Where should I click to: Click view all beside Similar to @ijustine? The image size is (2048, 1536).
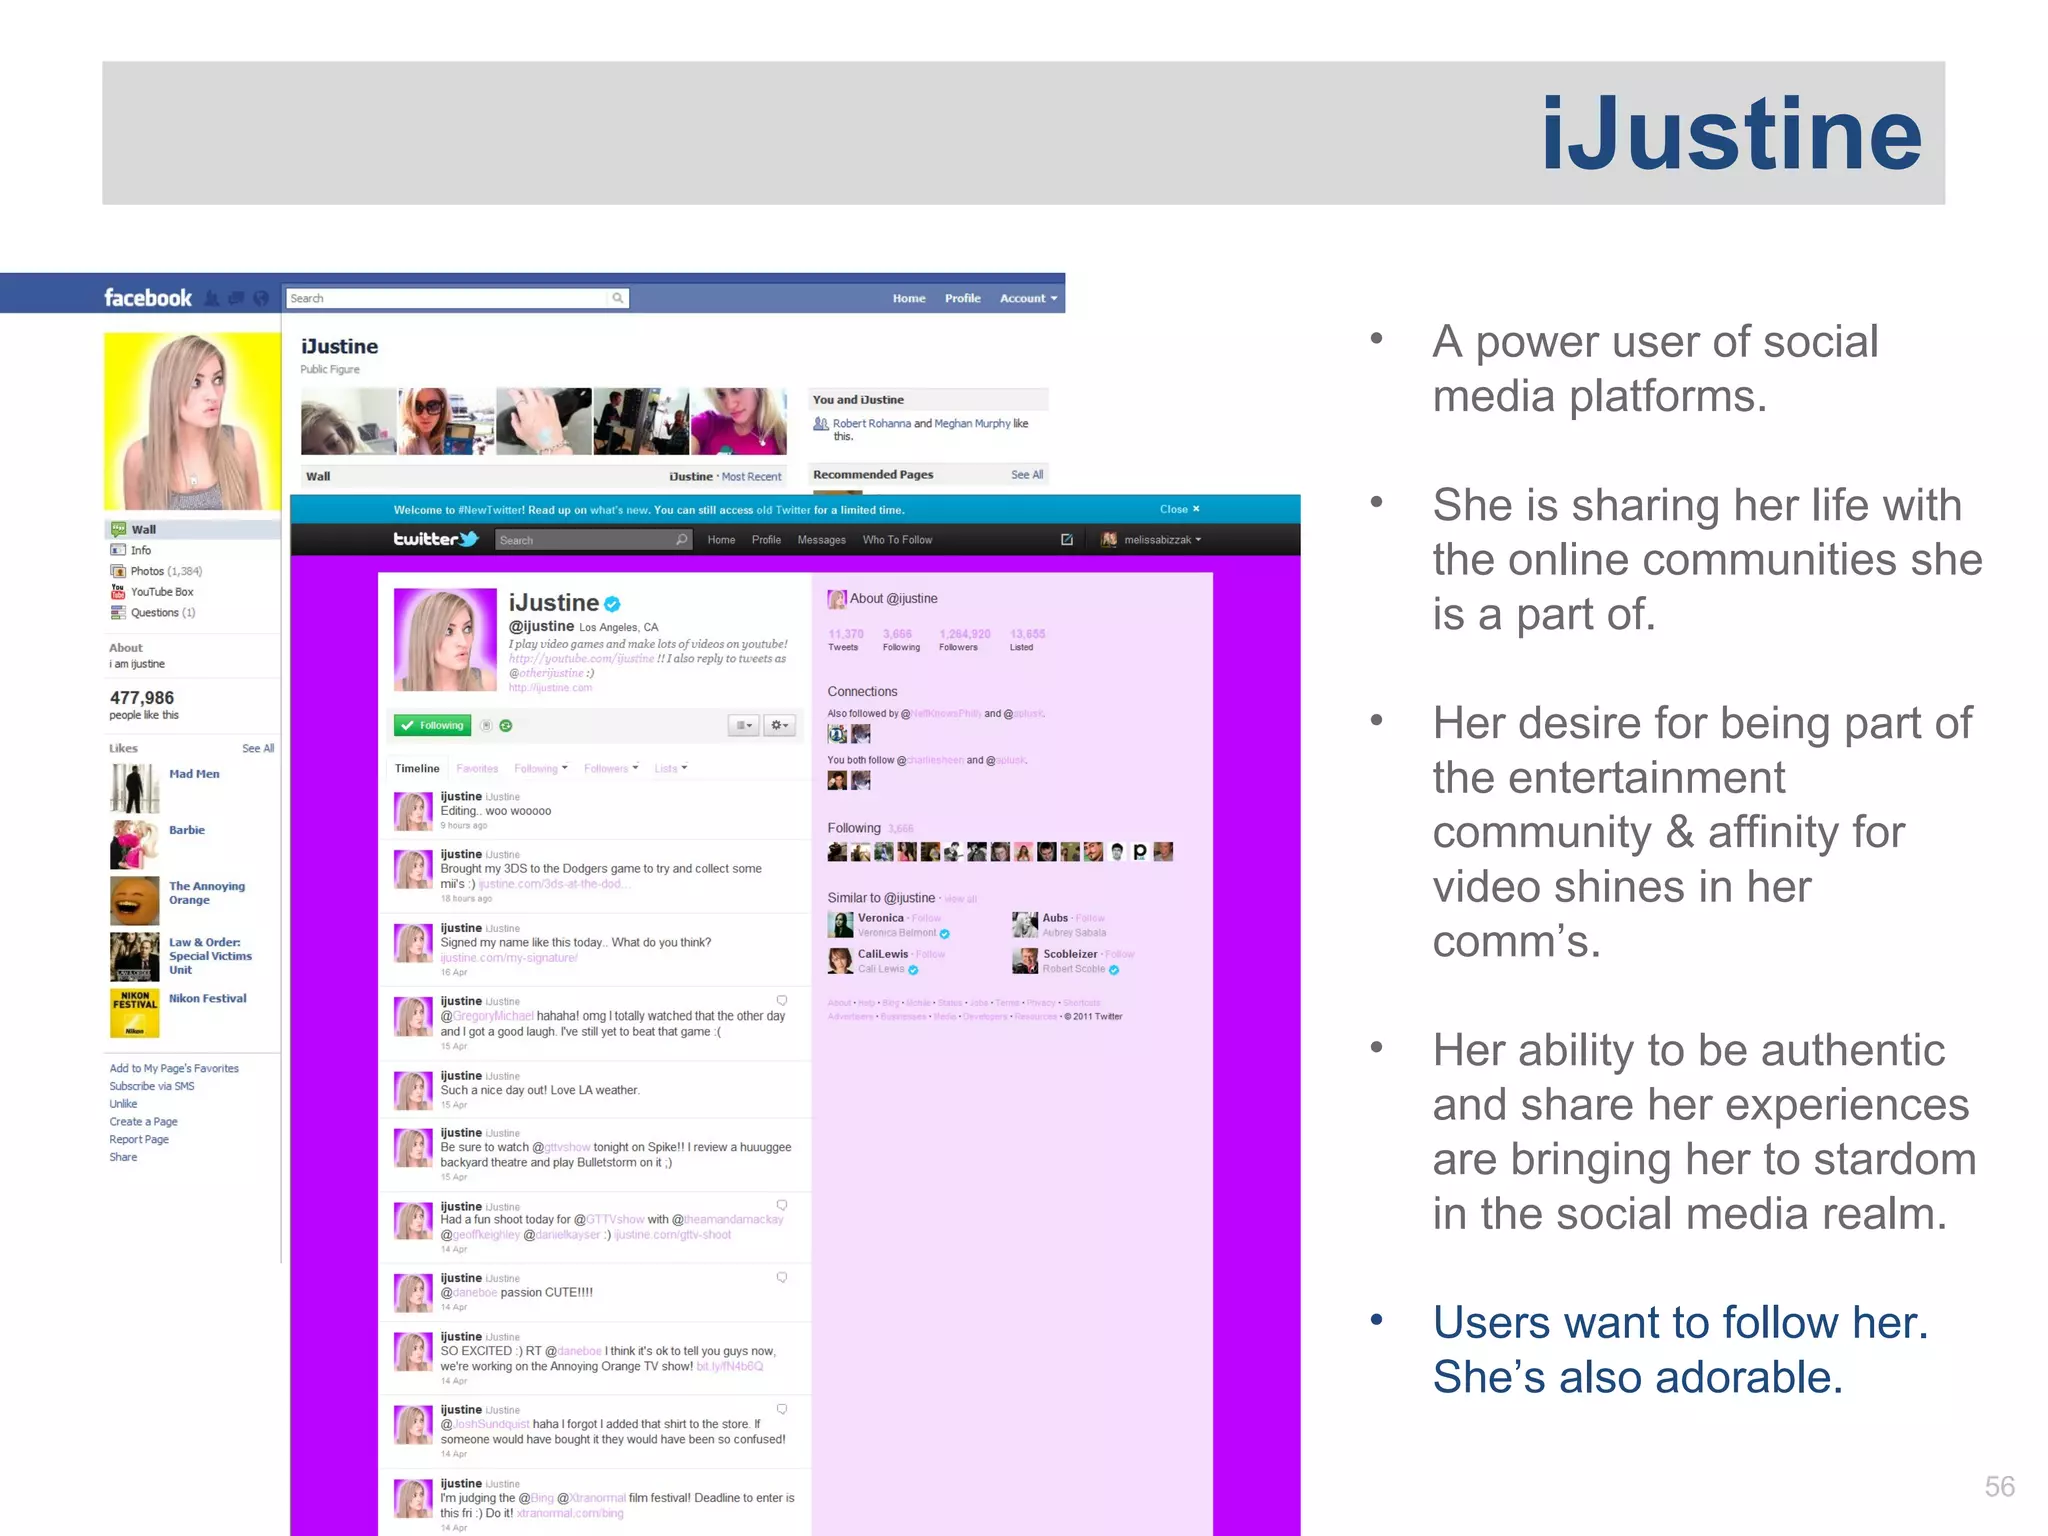[x=960, y=898]
